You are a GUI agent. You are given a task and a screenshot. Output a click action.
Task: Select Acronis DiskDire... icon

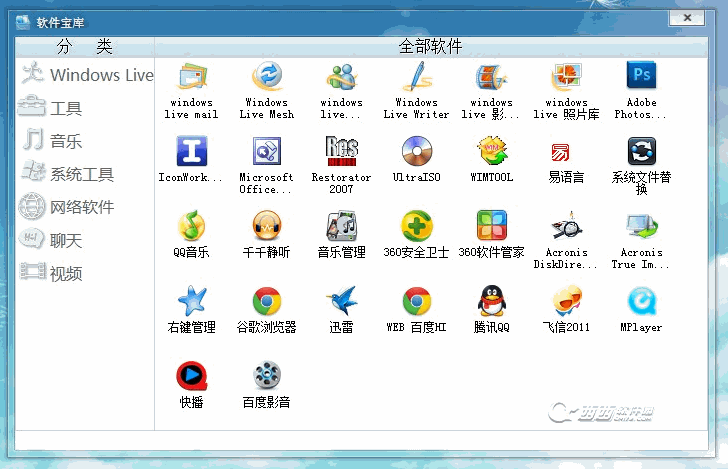[566, 226]
